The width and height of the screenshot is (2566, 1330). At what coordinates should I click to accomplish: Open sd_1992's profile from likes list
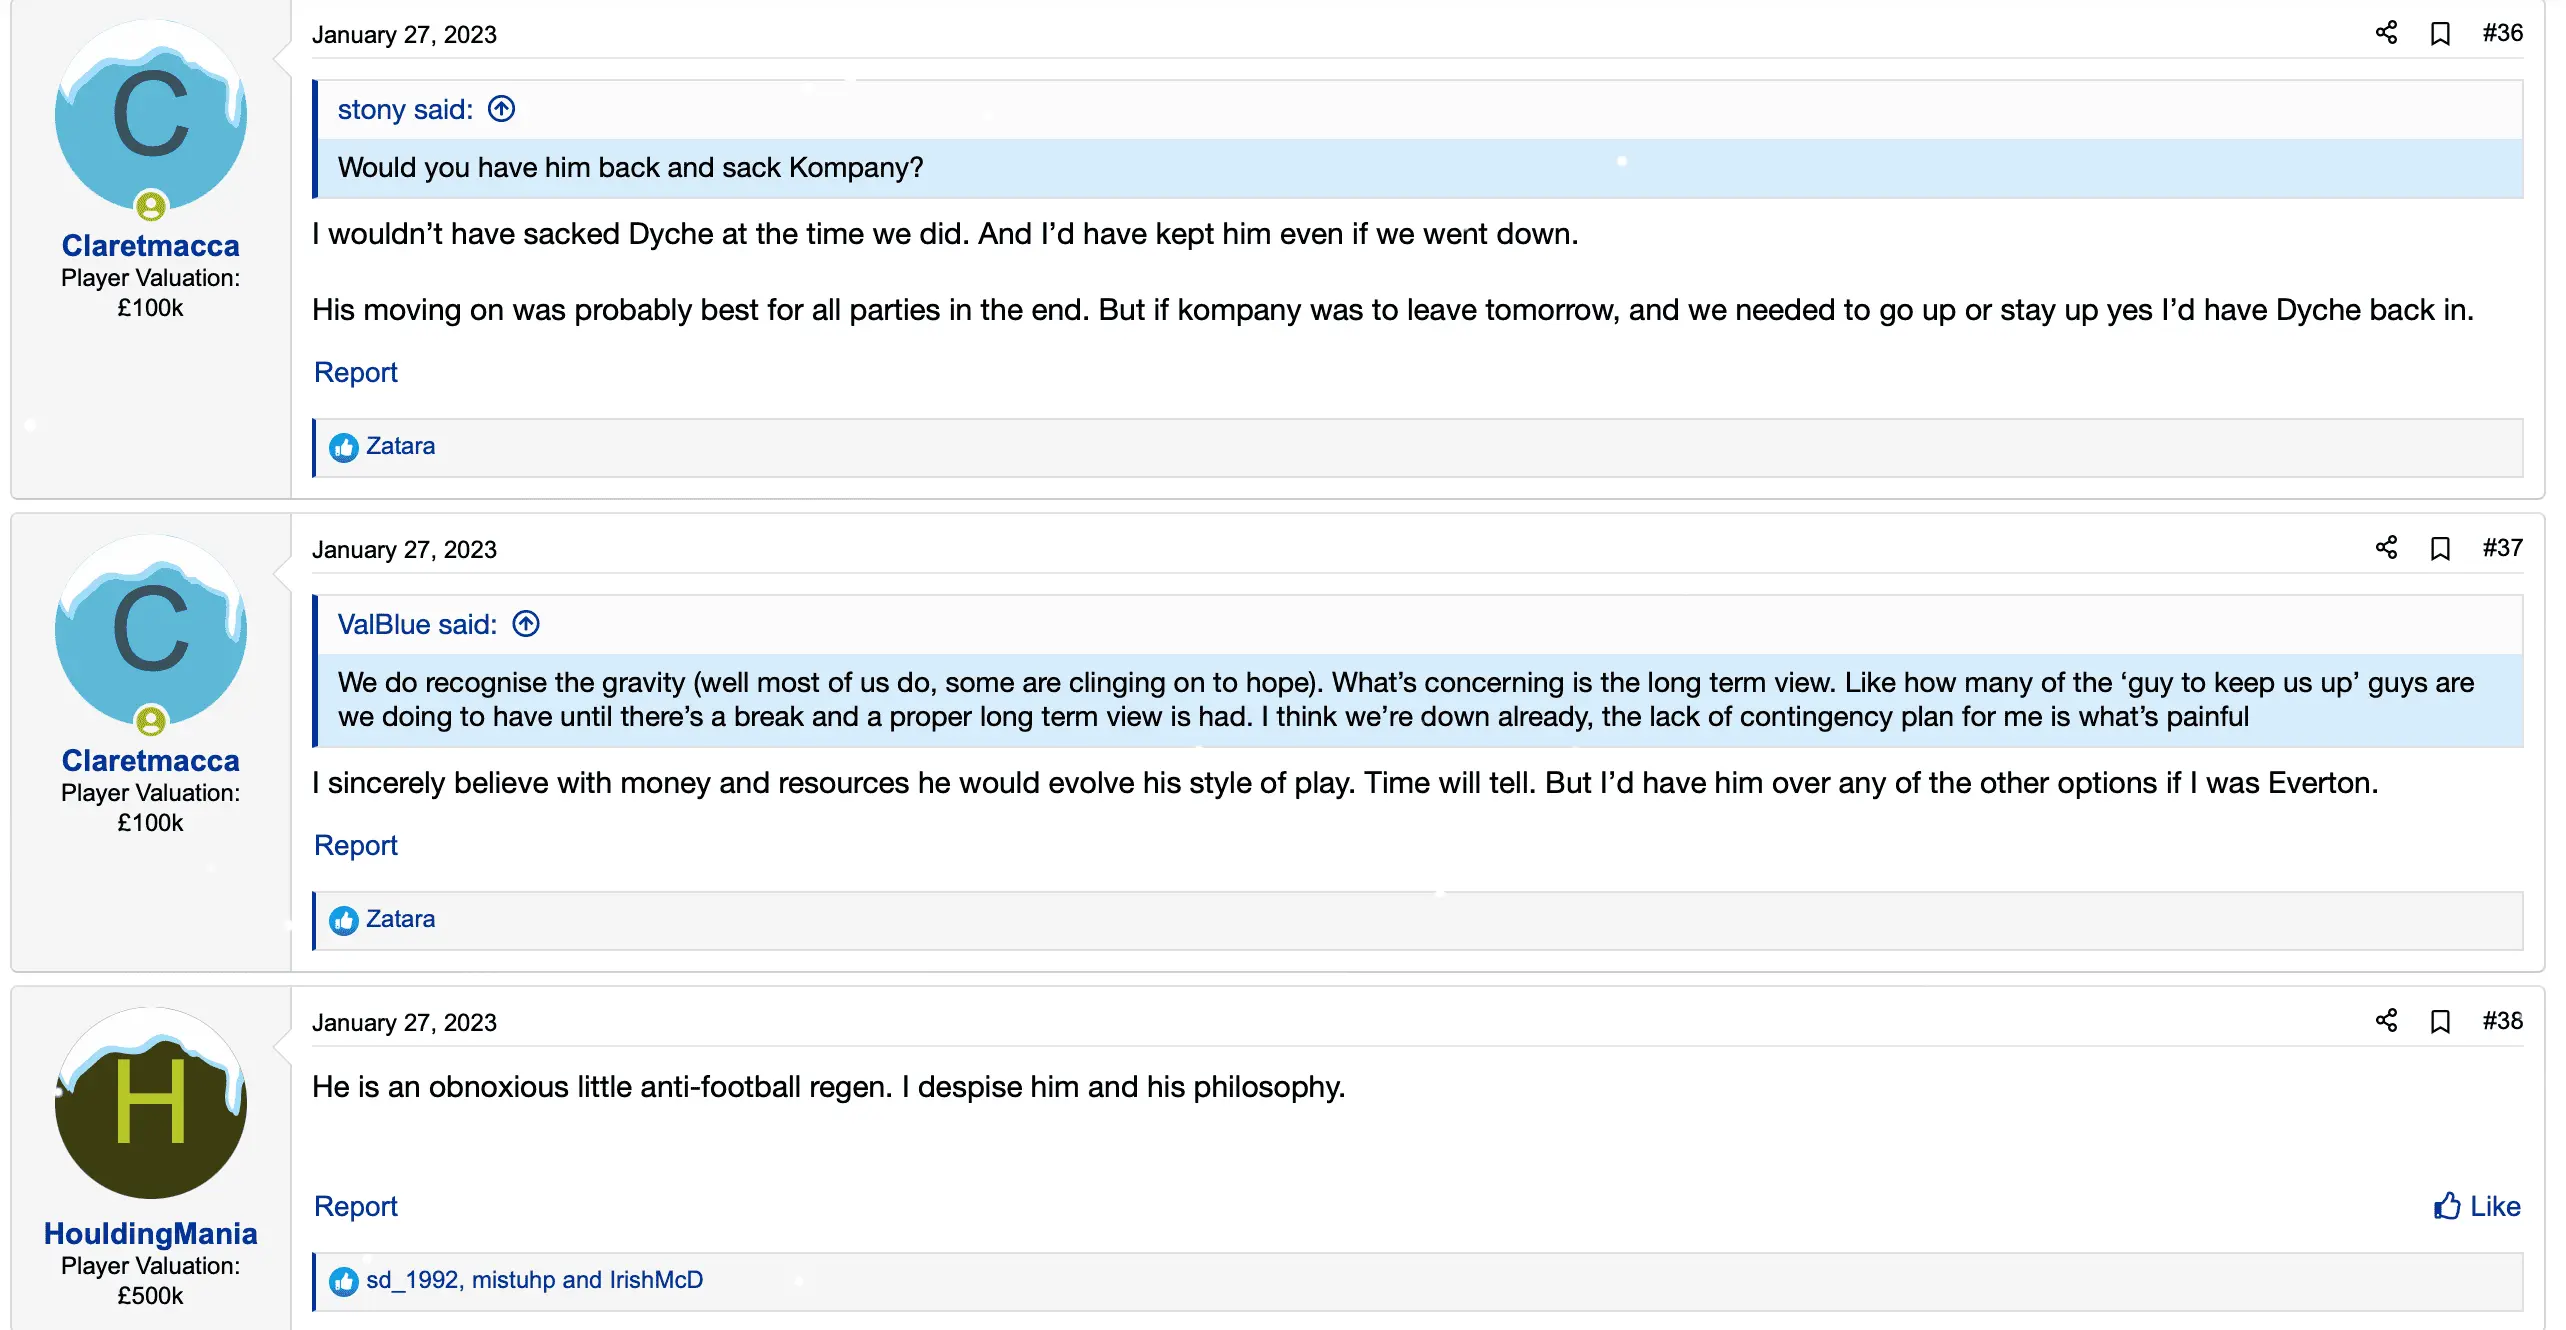click(412, 1280)
